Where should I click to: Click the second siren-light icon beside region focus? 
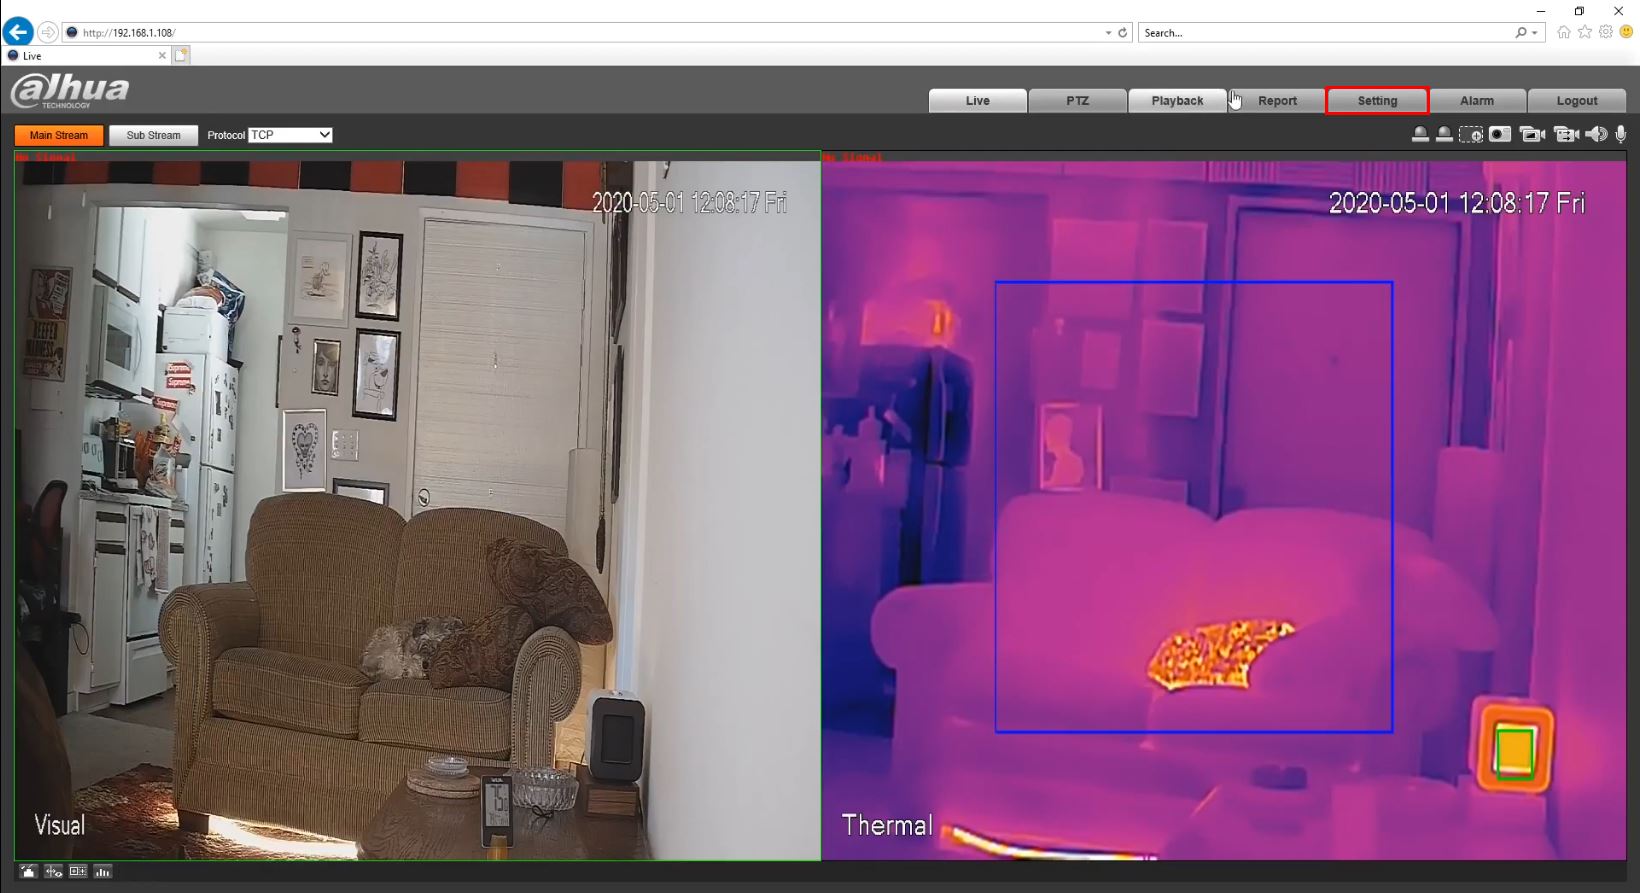tap(1444, 135)
